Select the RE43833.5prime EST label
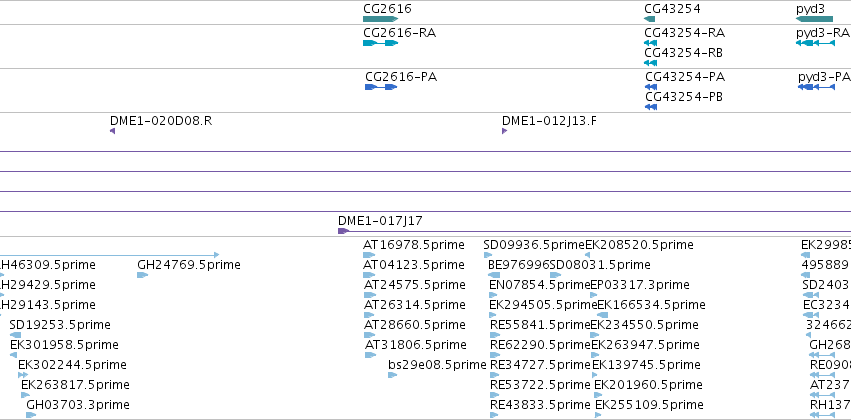The image size is (851, 420). [540, 405]
